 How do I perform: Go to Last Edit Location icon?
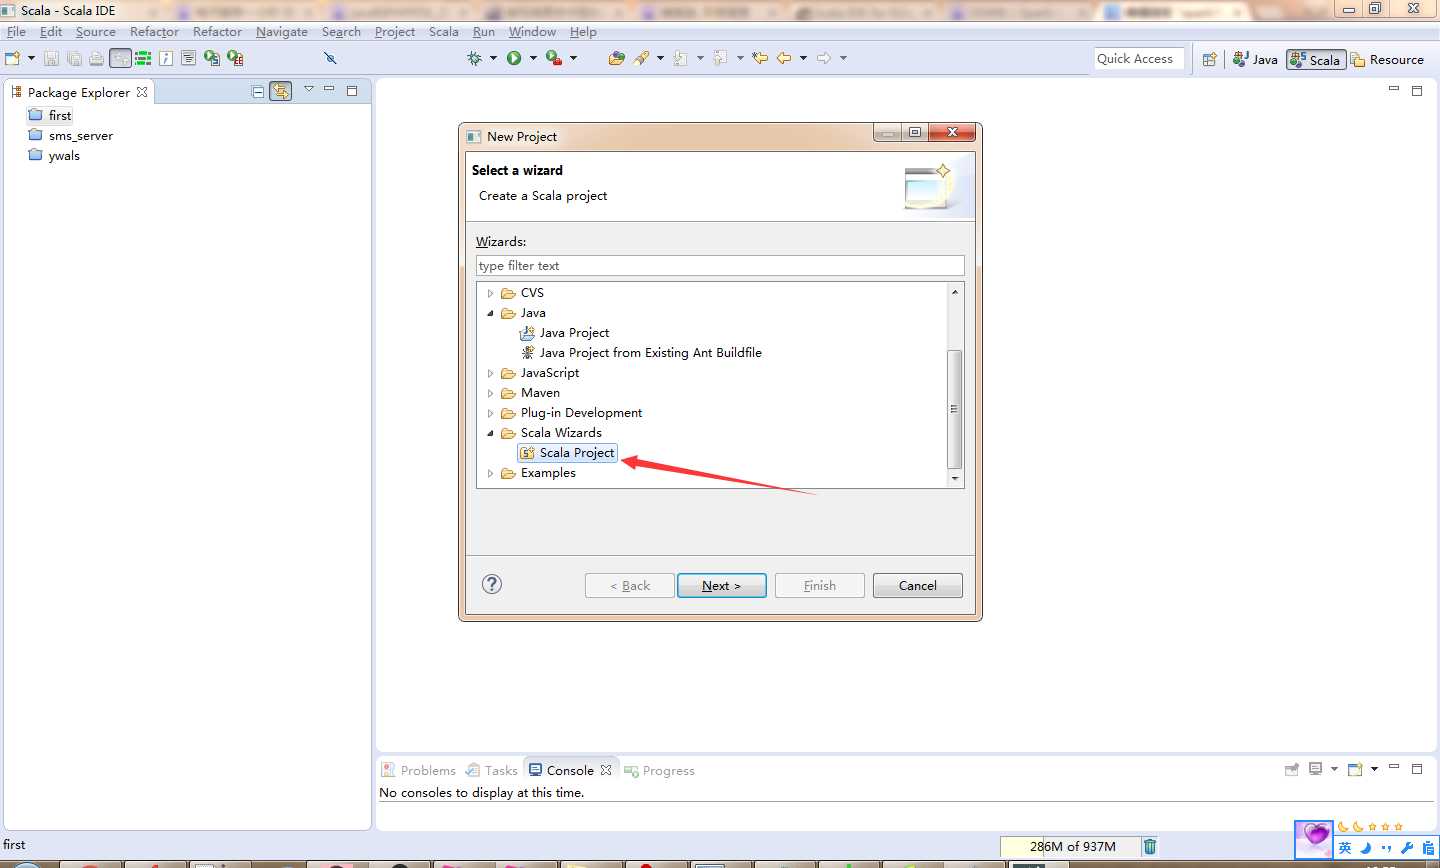click(x=760, y=58)
